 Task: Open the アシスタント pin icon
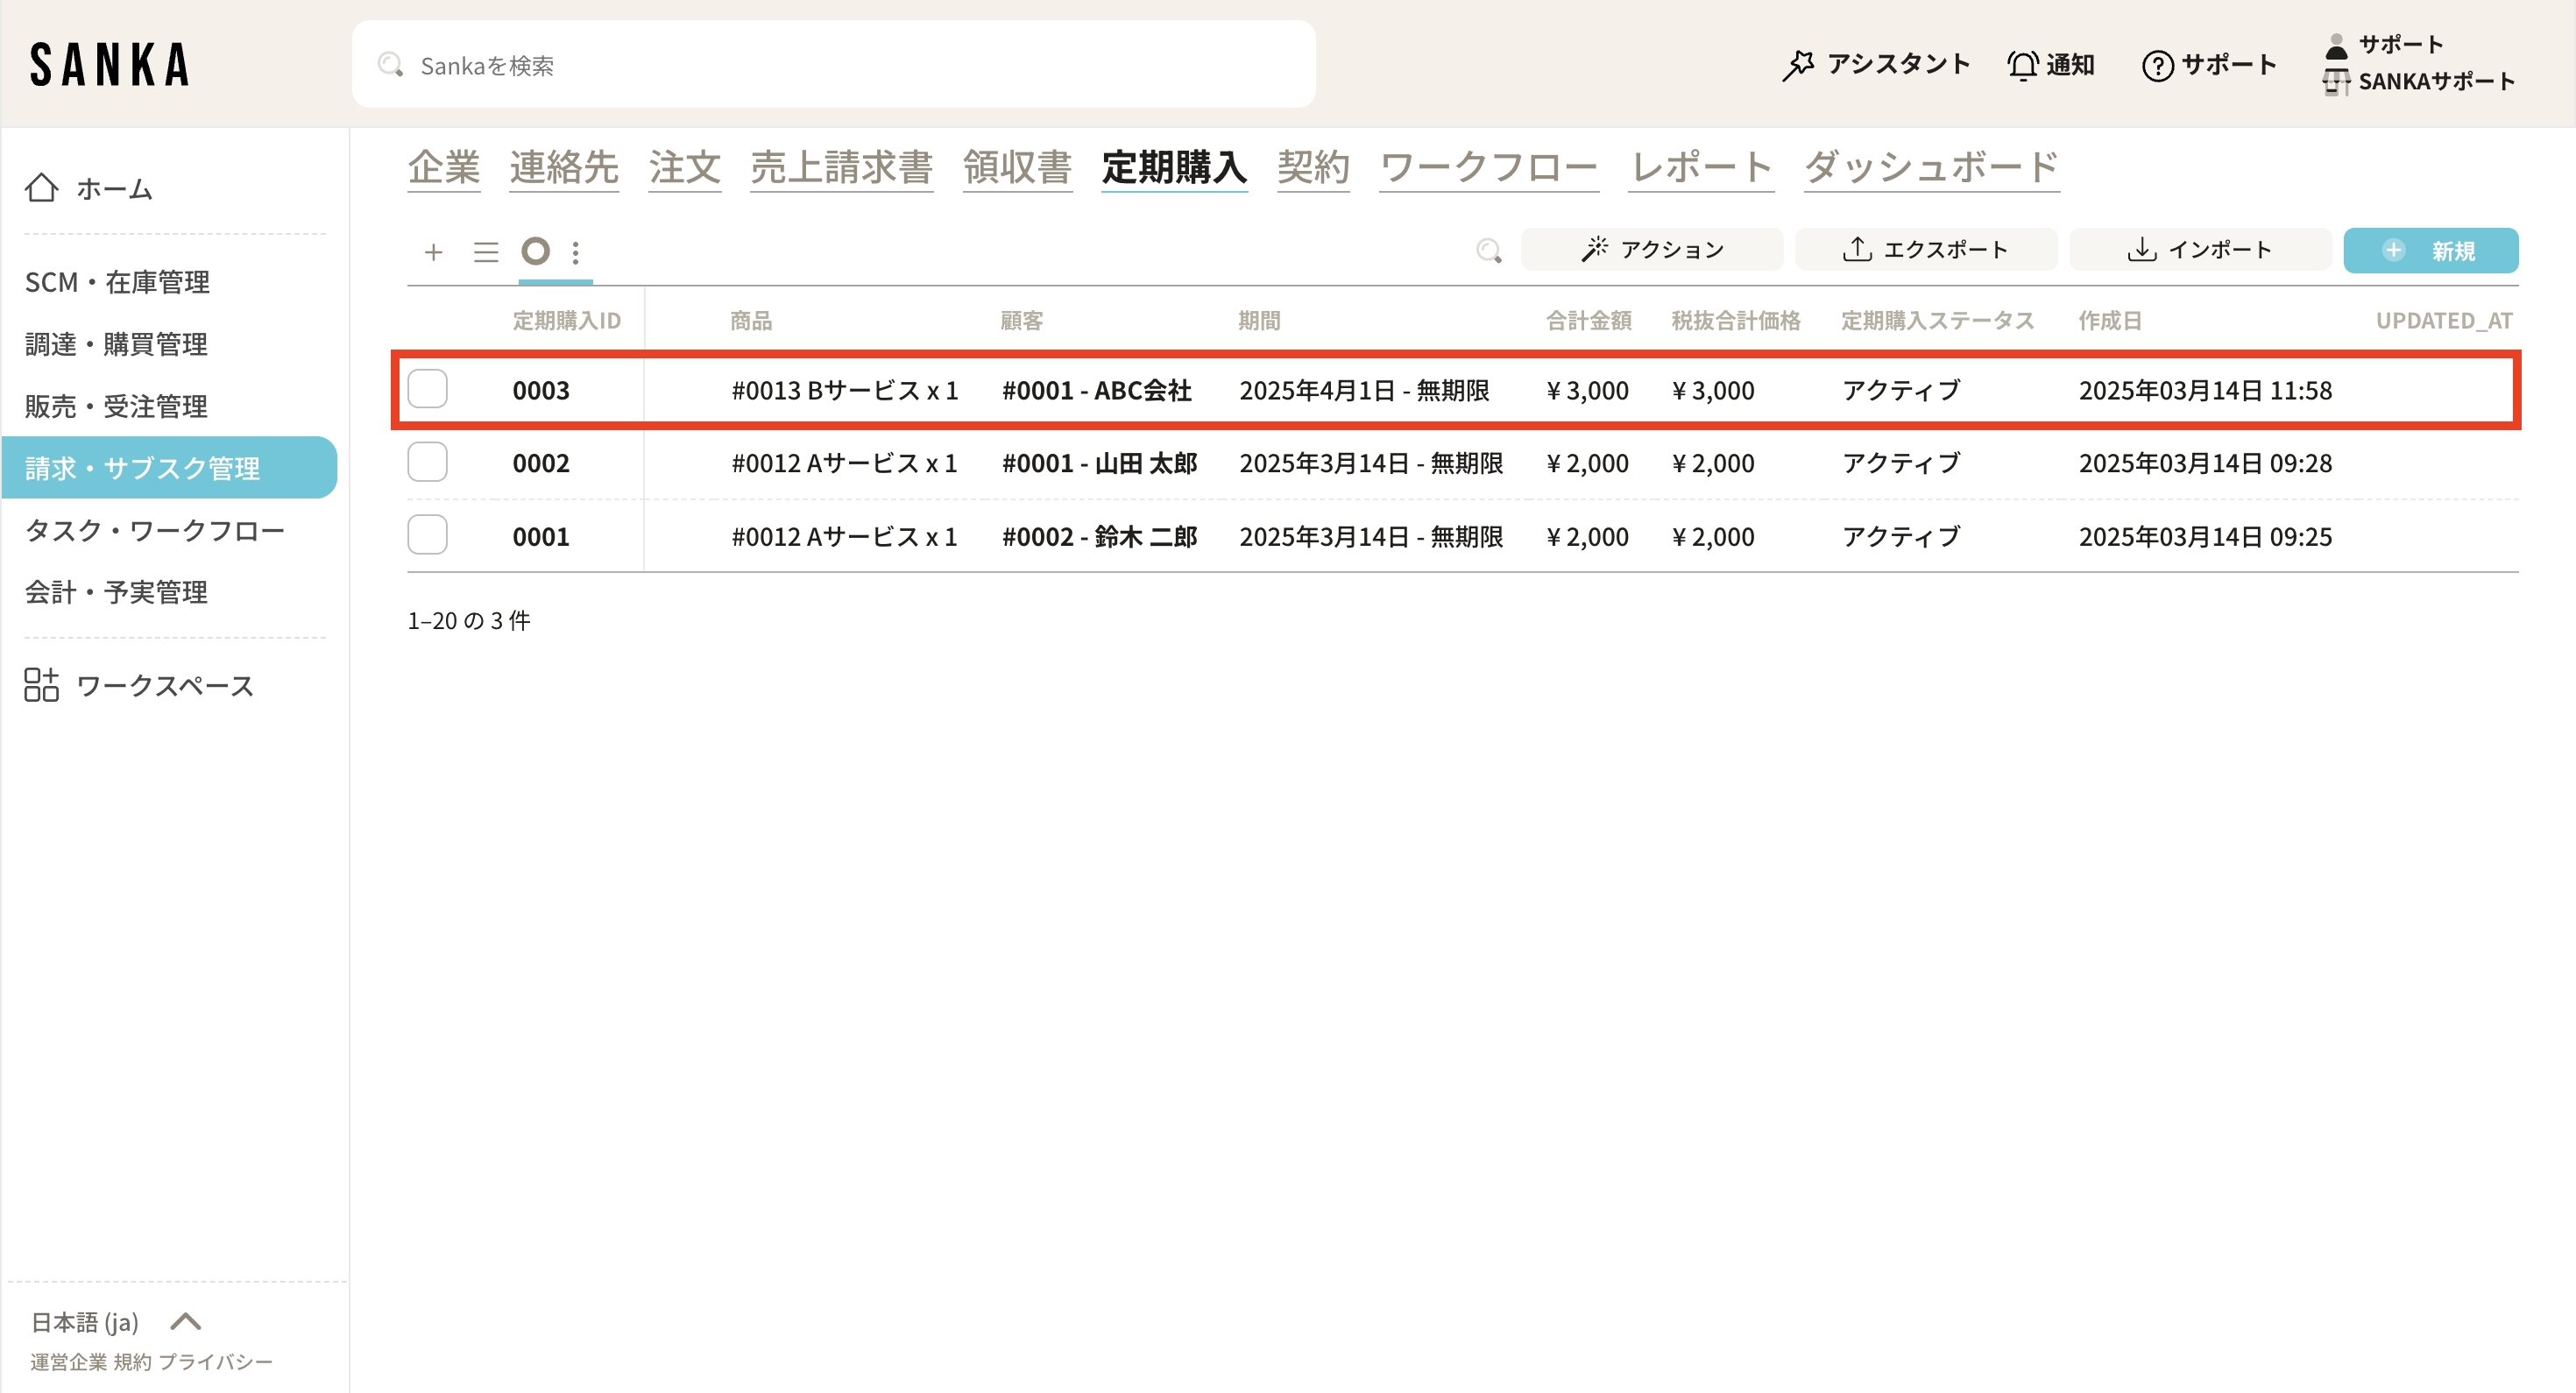tap(1798, 65)
